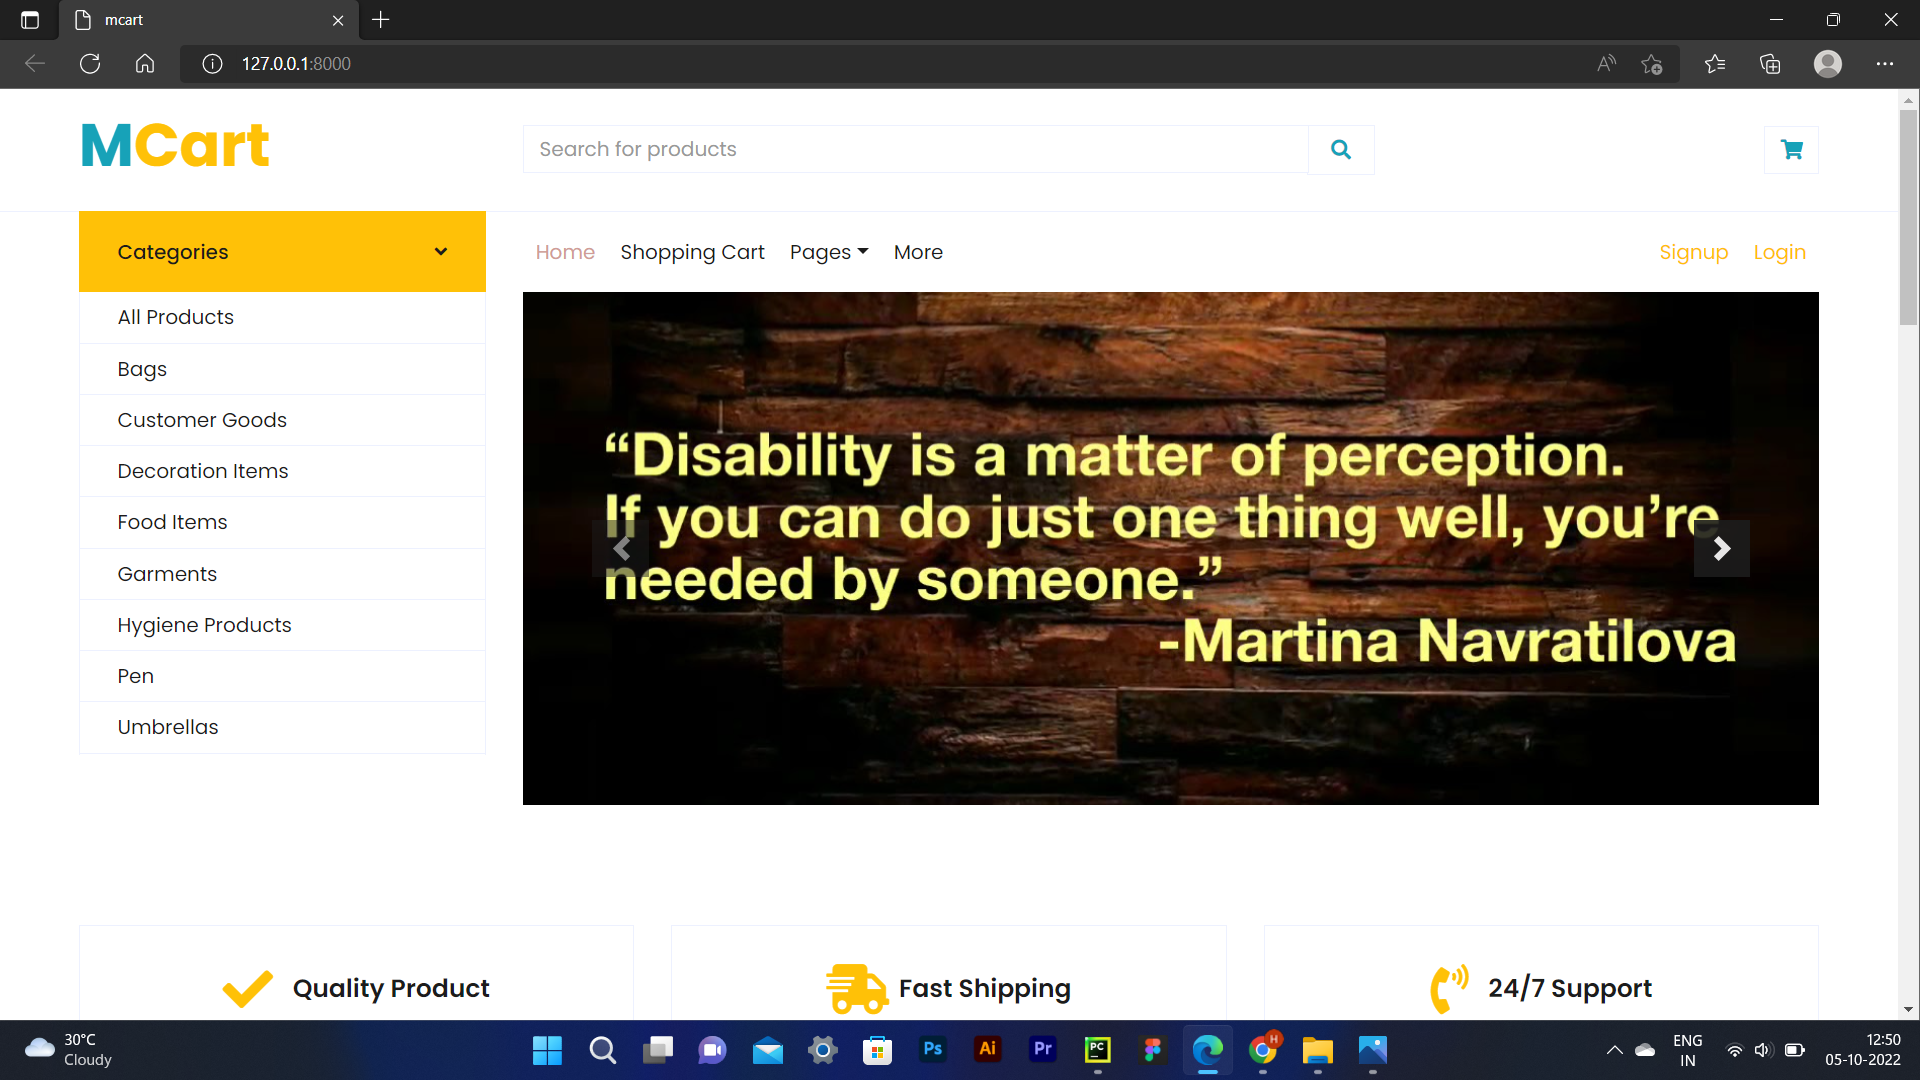The width and height of the screenshot is (1920, 1080).
Task: Click the search magnifier button
Action: coord(1341,150)
